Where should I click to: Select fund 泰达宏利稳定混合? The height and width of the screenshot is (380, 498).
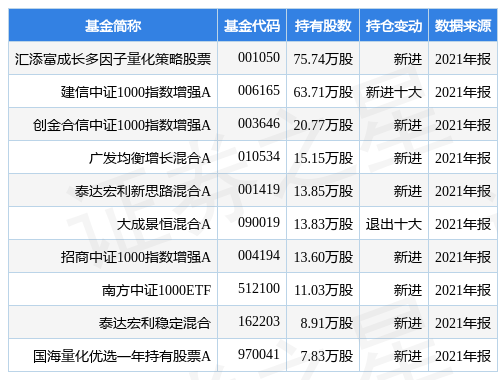155,323
